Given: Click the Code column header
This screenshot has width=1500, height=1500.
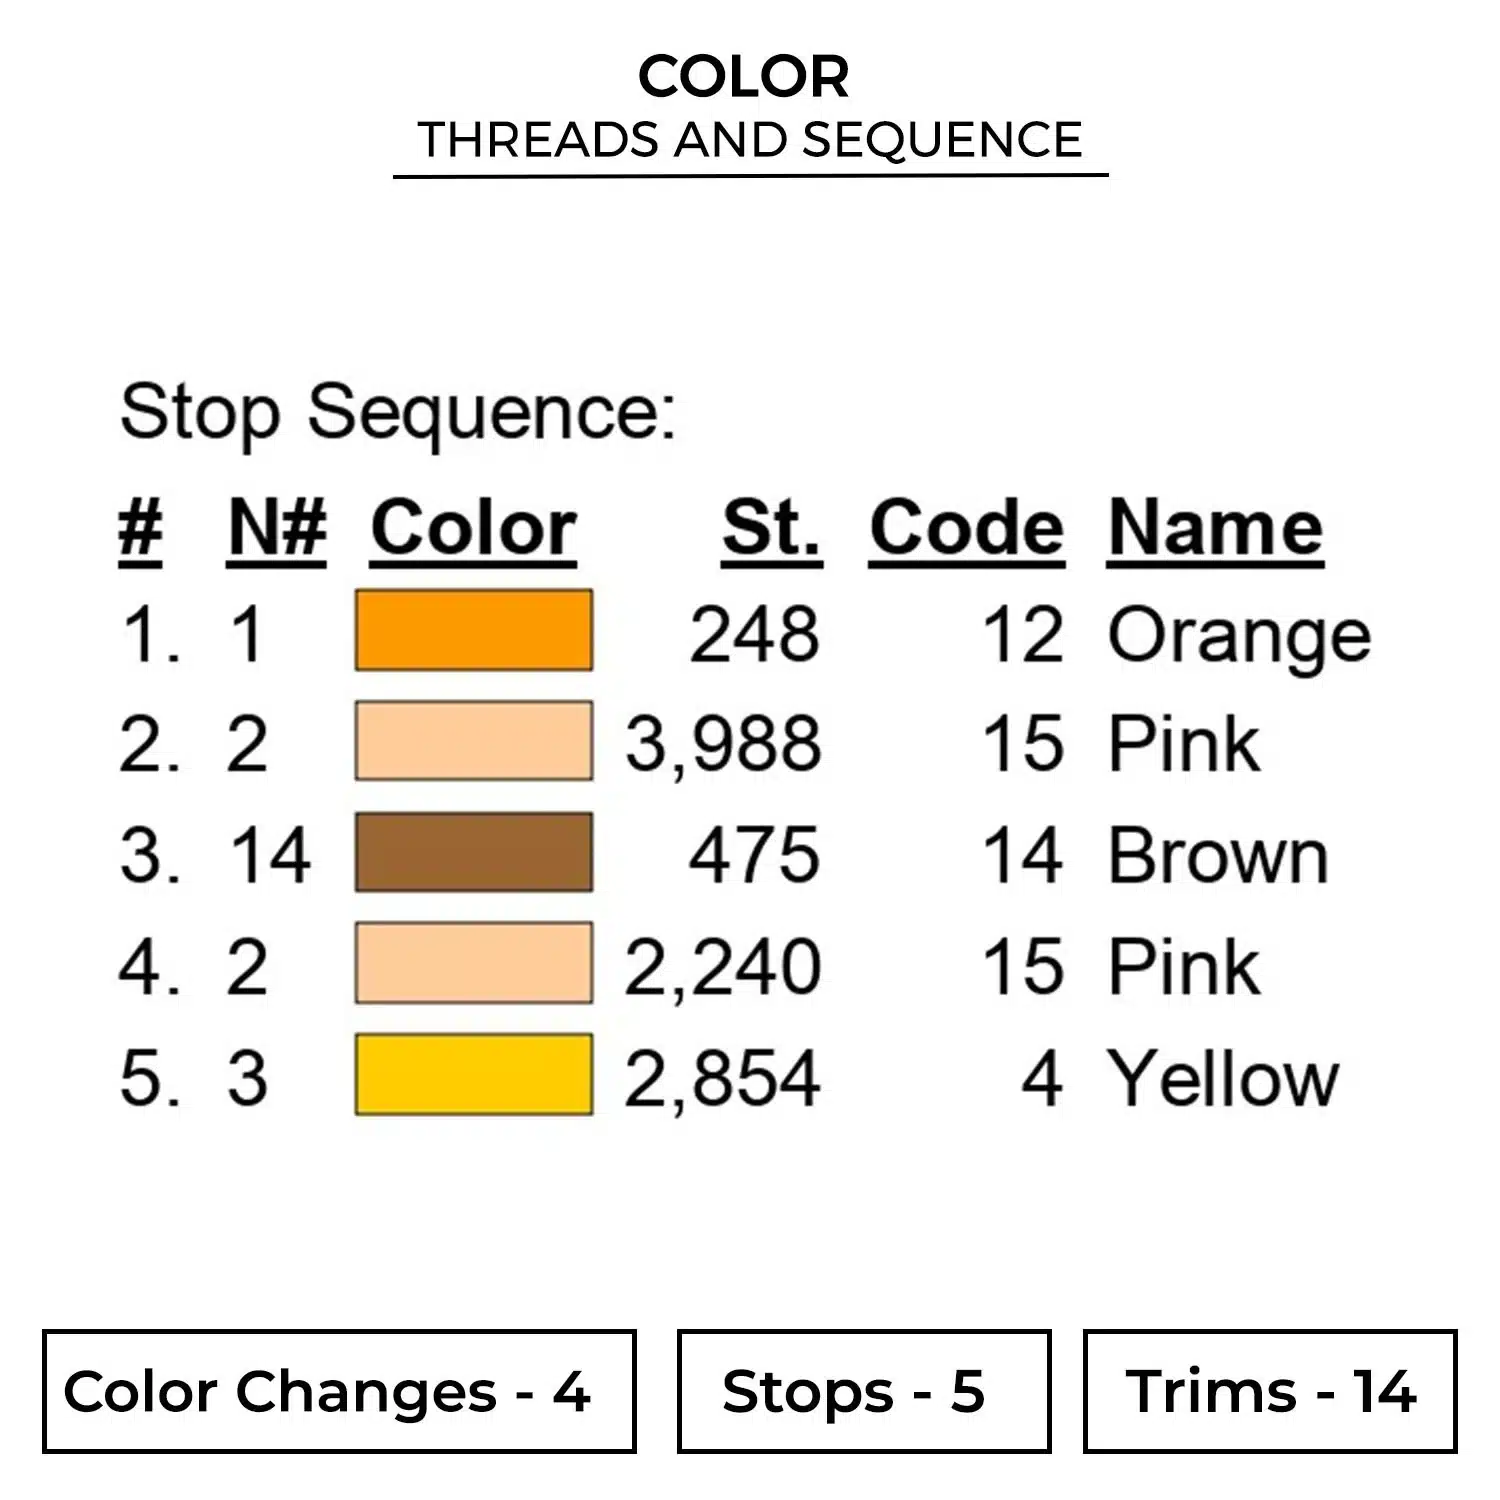Looking at the screenshot, I should coord(966,528).
